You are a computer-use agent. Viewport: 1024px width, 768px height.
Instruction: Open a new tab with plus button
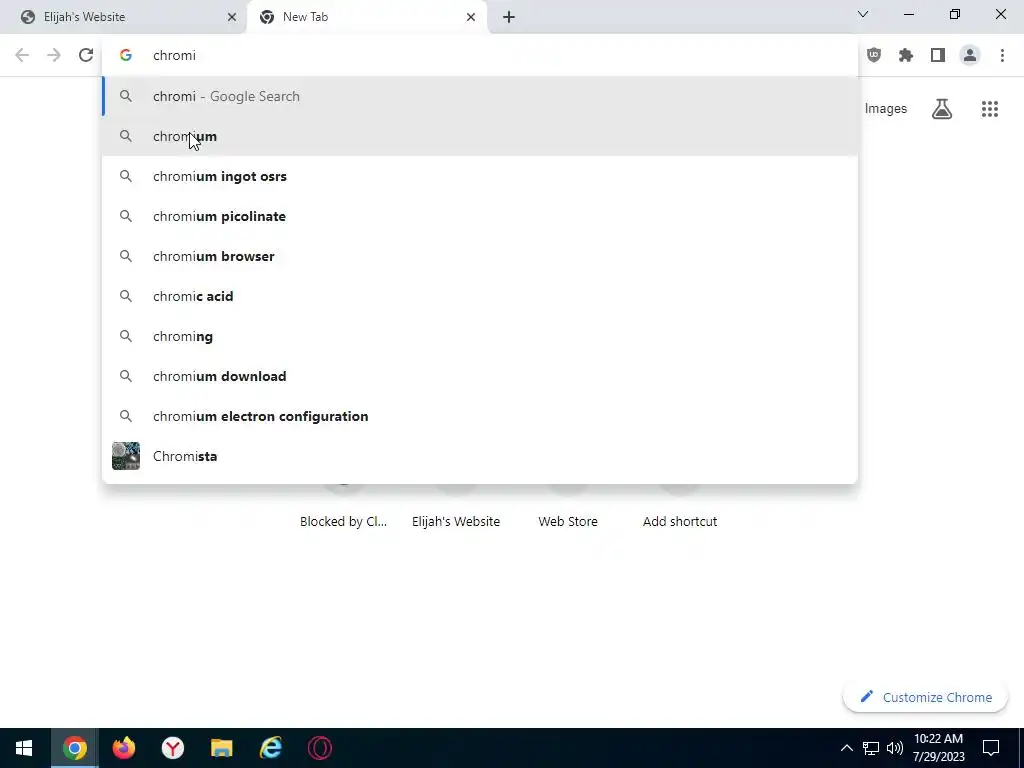(x=509, y=17)
